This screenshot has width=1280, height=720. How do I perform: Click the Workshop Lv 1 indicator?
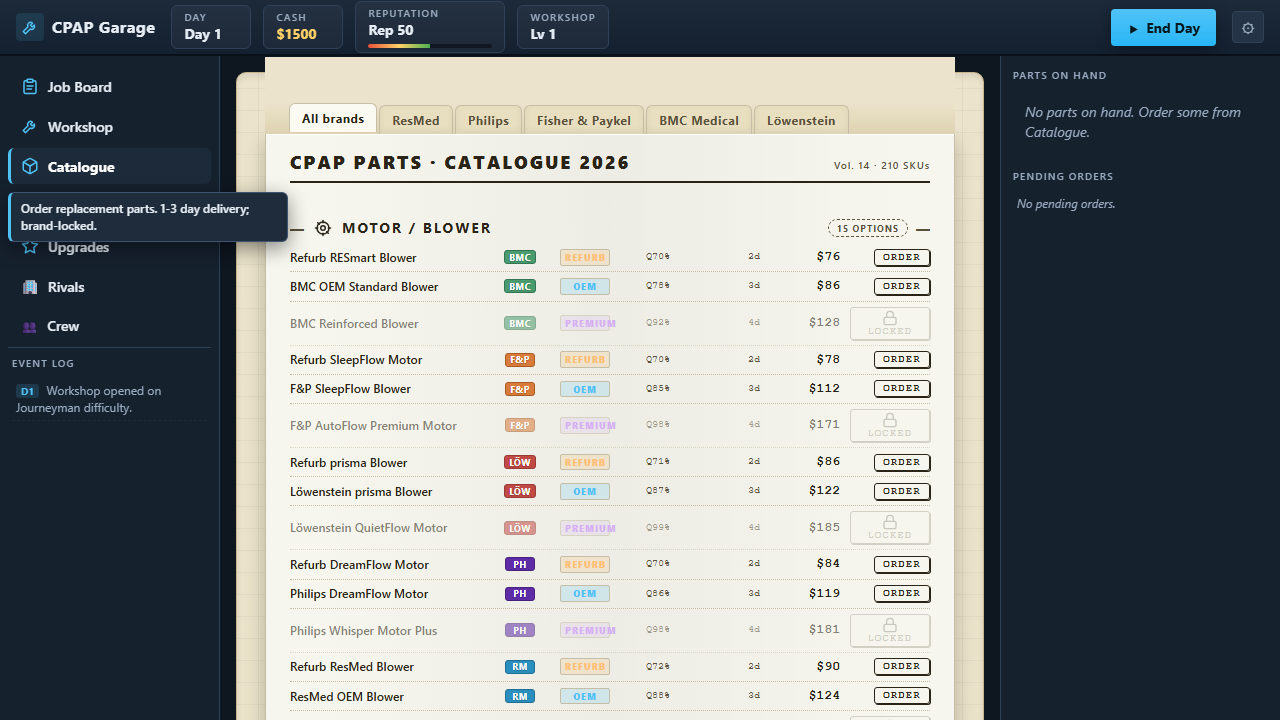click(x=563, y=27)
